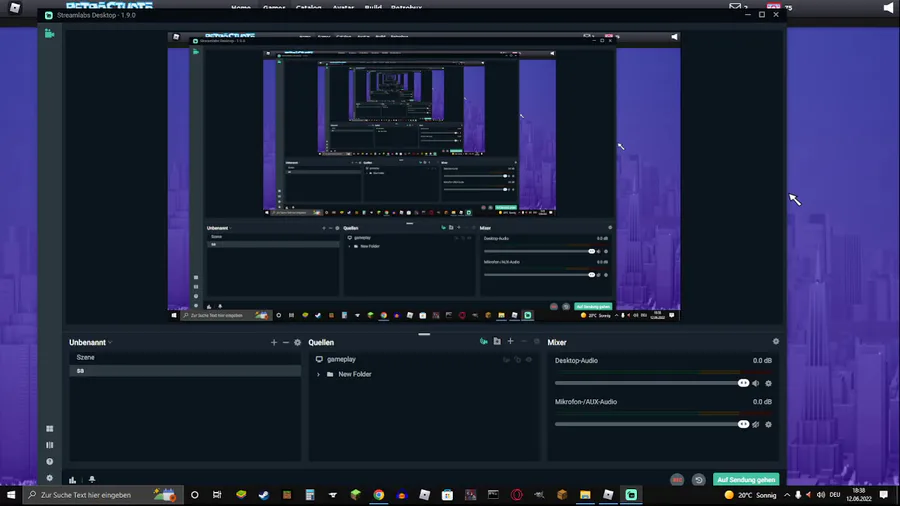Open the help icon in the sidebar
The height and width of the screenshot is (506, 900).
pos(49,461)
